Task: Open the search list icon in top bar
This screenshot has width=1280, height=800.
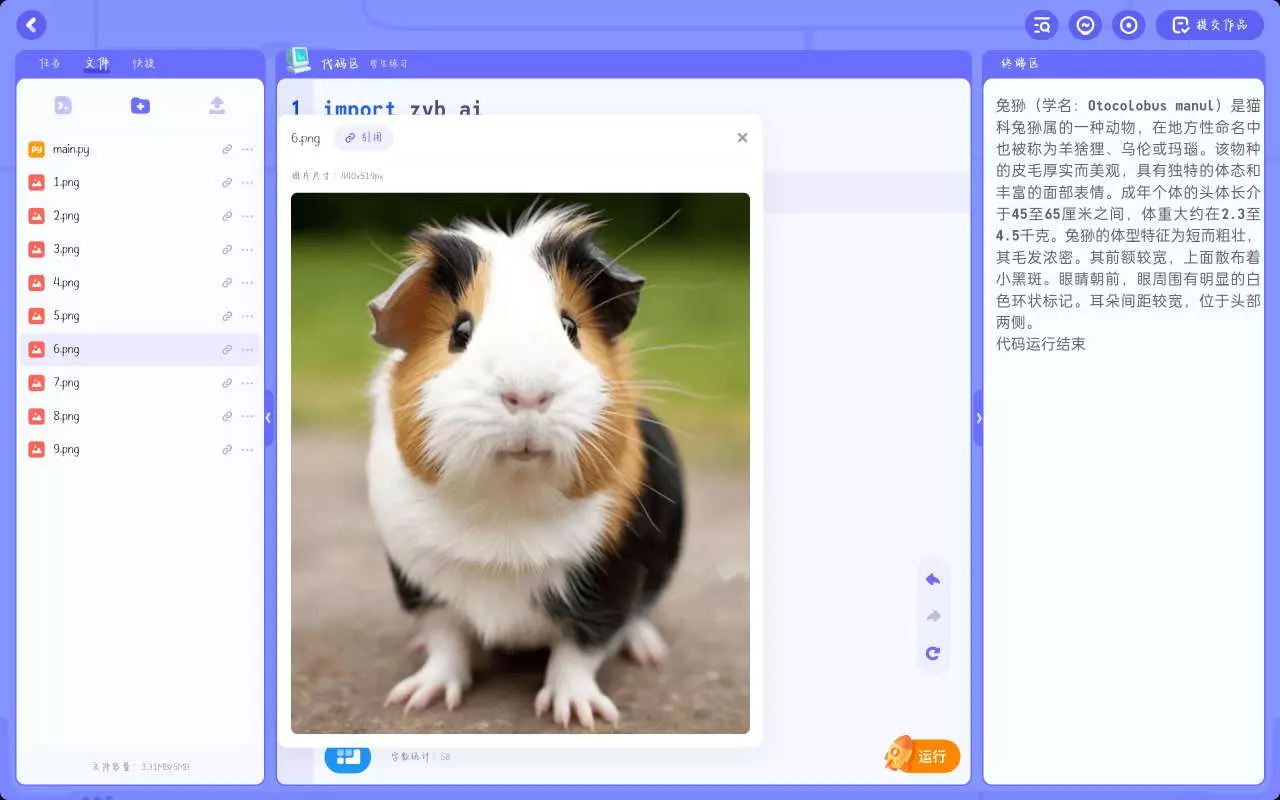Action: click(1042, 25)
